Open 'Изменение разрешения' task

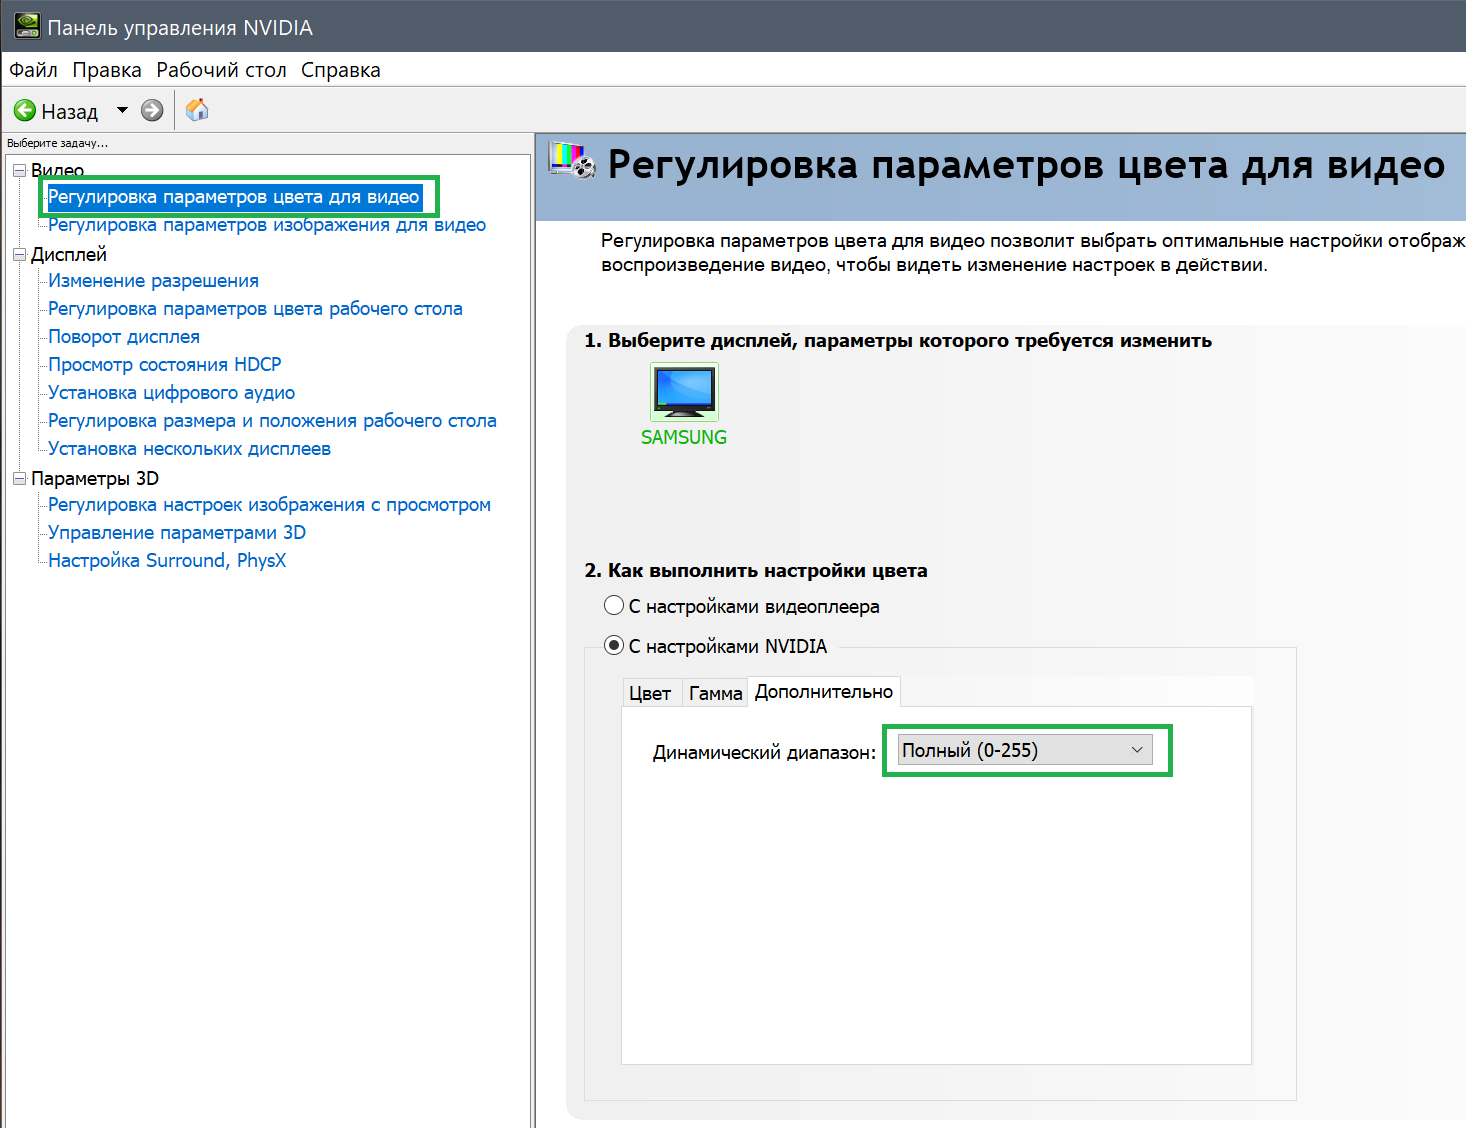153,281
